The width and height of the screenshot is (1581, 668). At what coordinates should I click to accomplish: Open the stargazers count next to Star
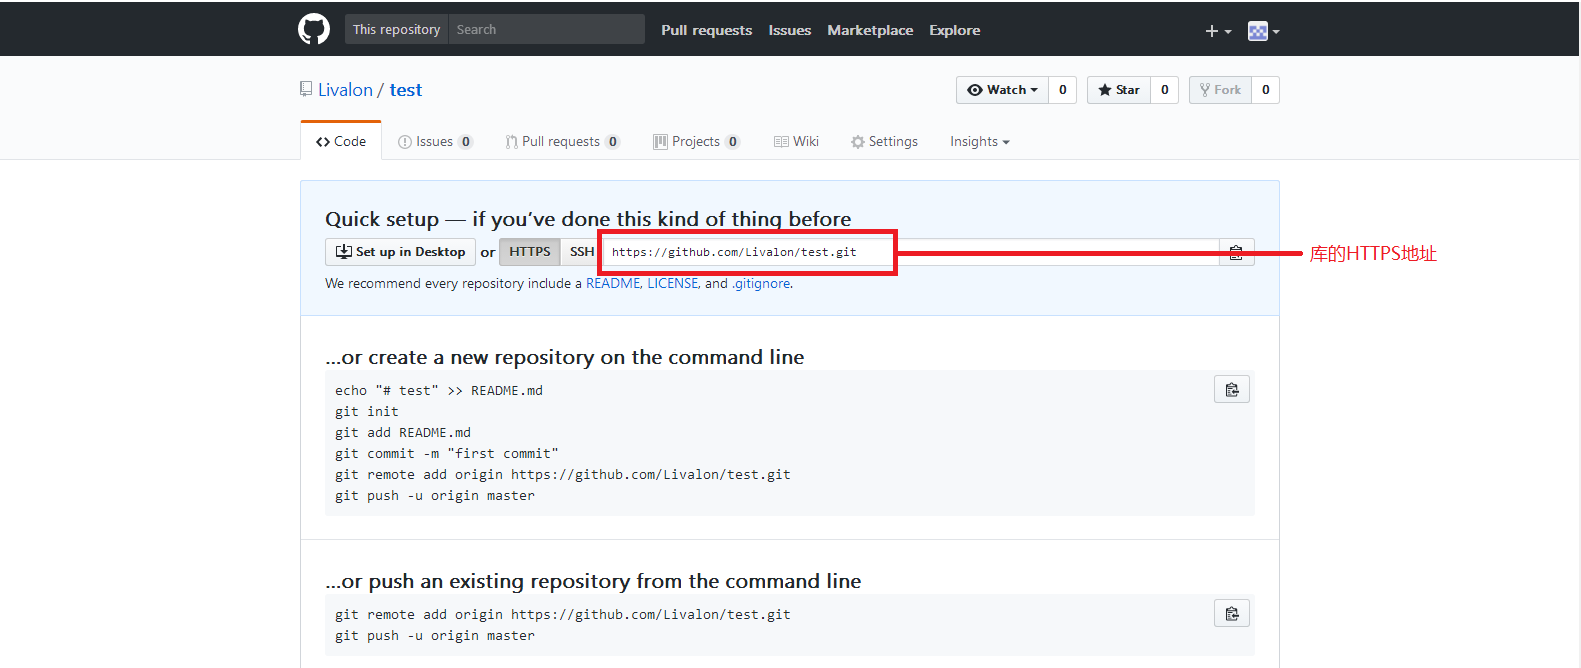(1165, 90)
